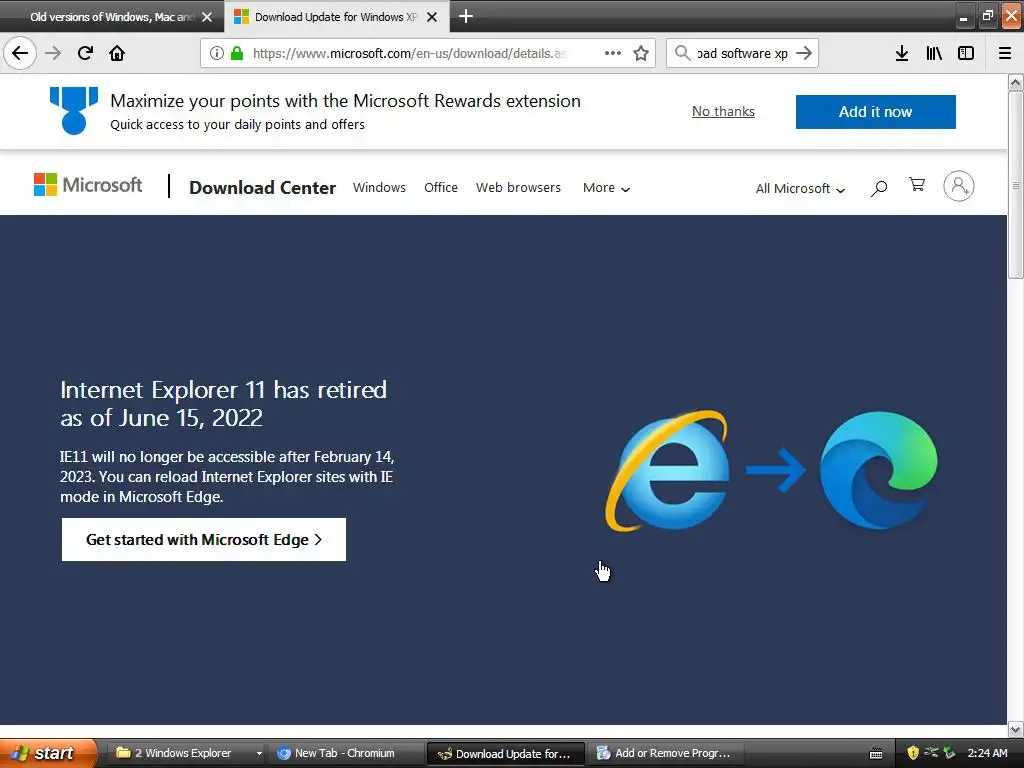Click the Add it now button
Viewport: 1024px width, 768px height.
875,112
